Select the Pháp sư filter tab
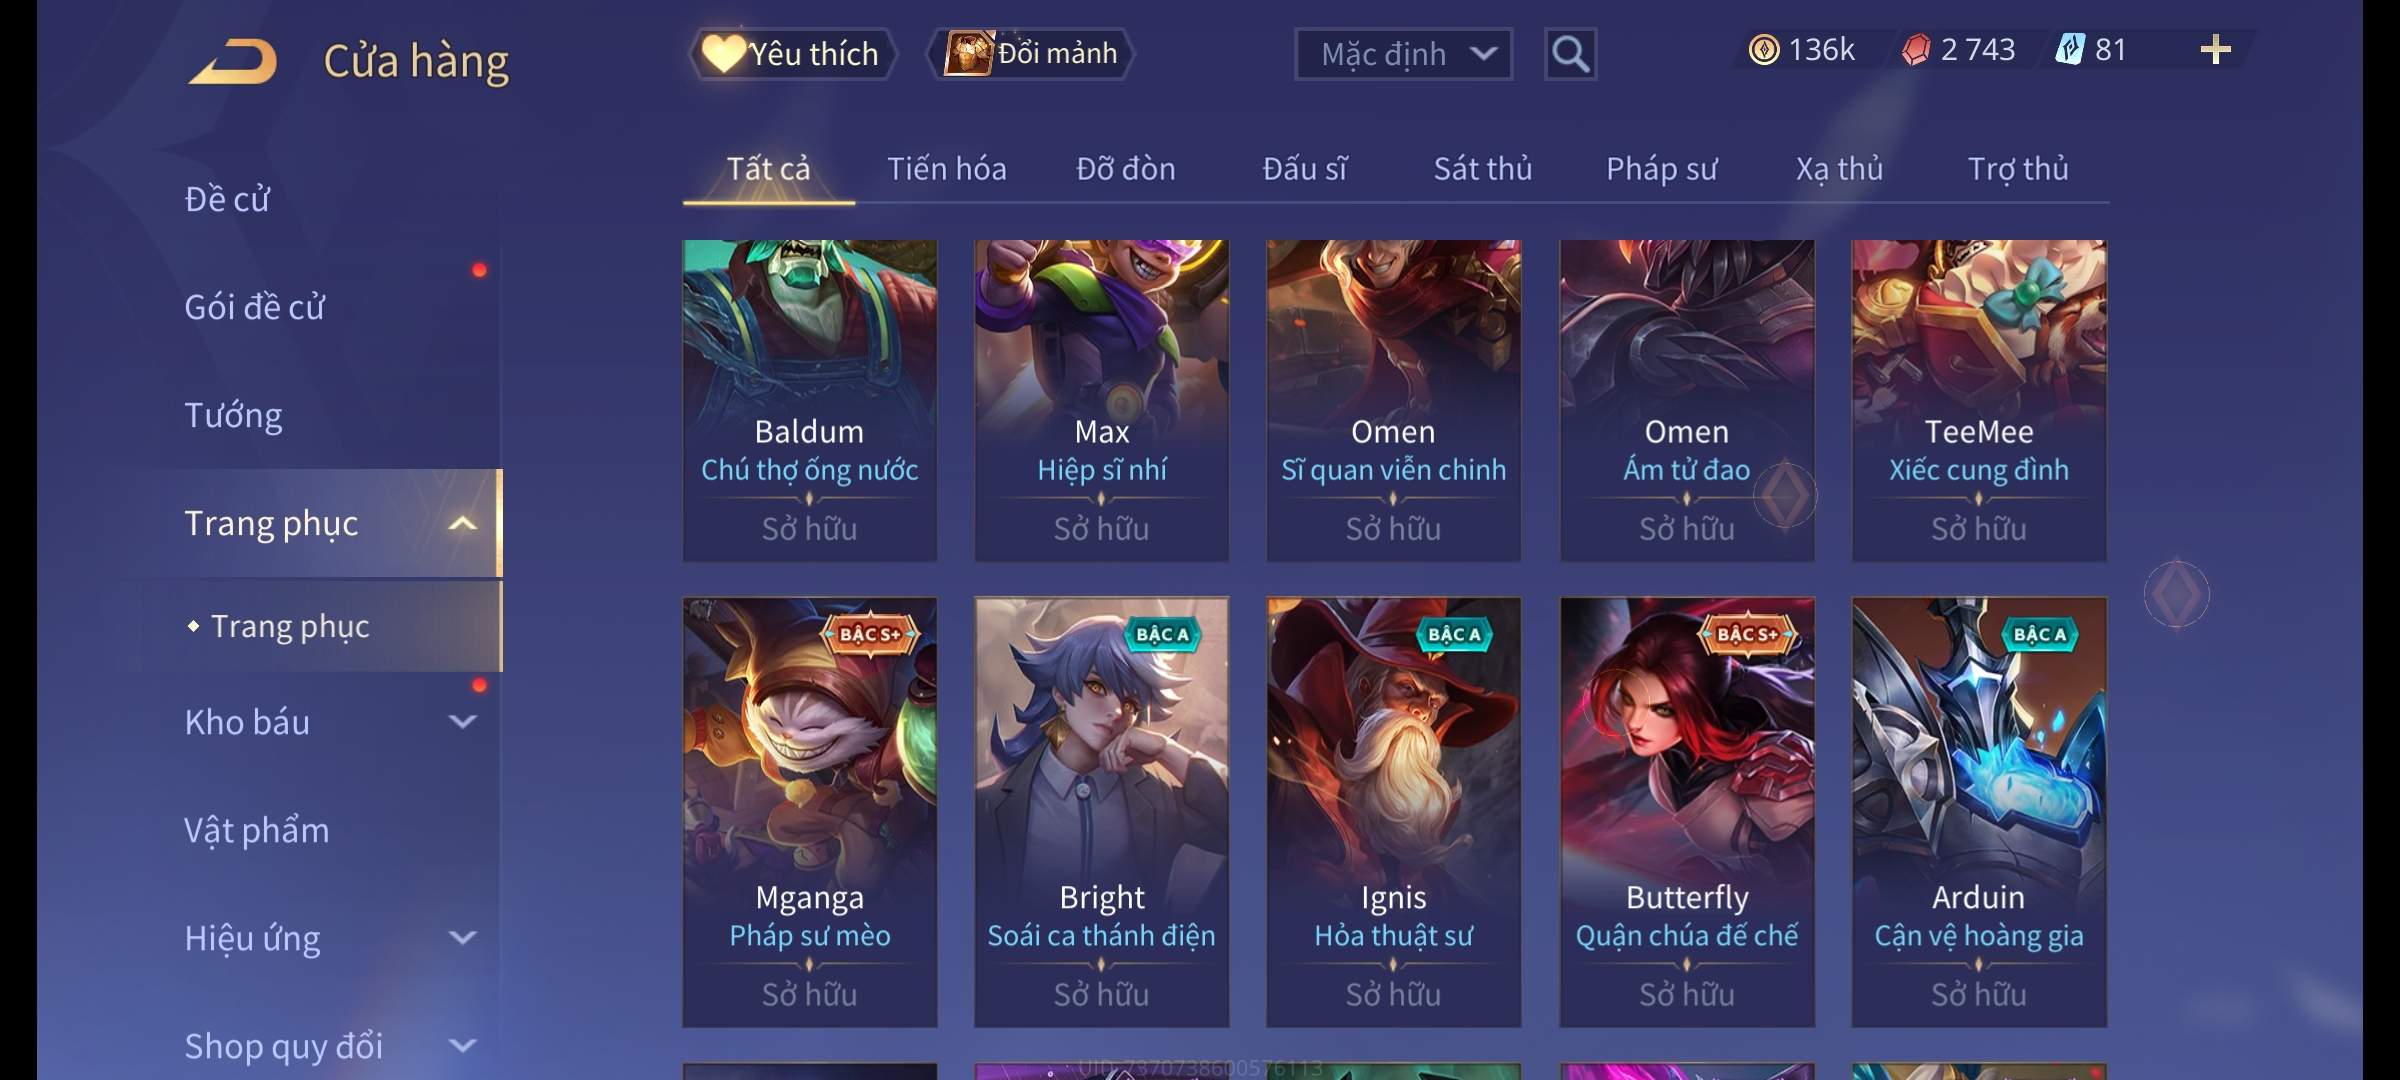 [x=1661, y=169]
